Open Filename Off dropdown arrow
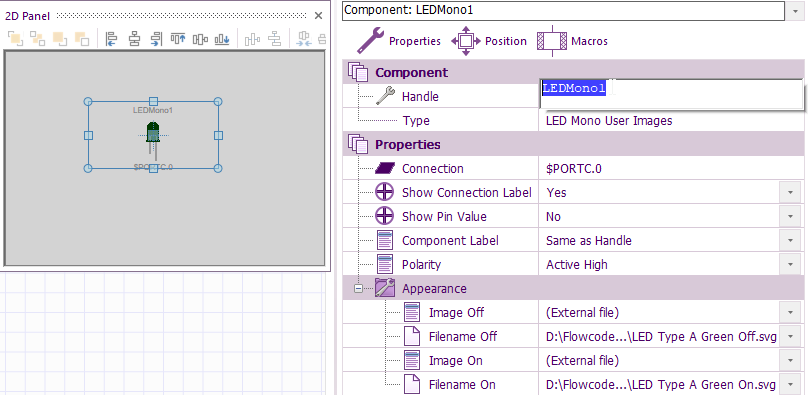808x395 pixels. pyautogui.click(x=790, y=336)
